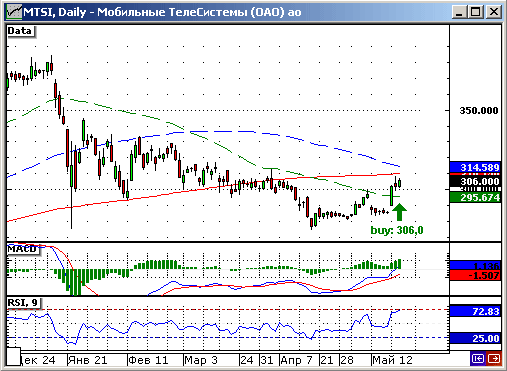The width and height of the screenshot is (507, 371).
Task: Click the green buy arrow marker on chart
Action: coord(399,212)
